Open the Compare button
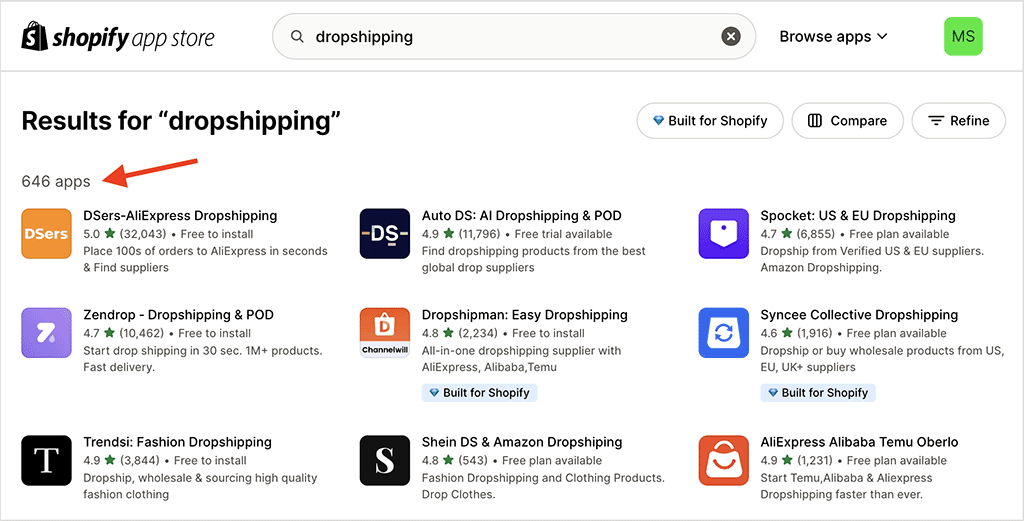This screenshot has width=1024, height=521. pyautogui.click(x=848, y=121)
